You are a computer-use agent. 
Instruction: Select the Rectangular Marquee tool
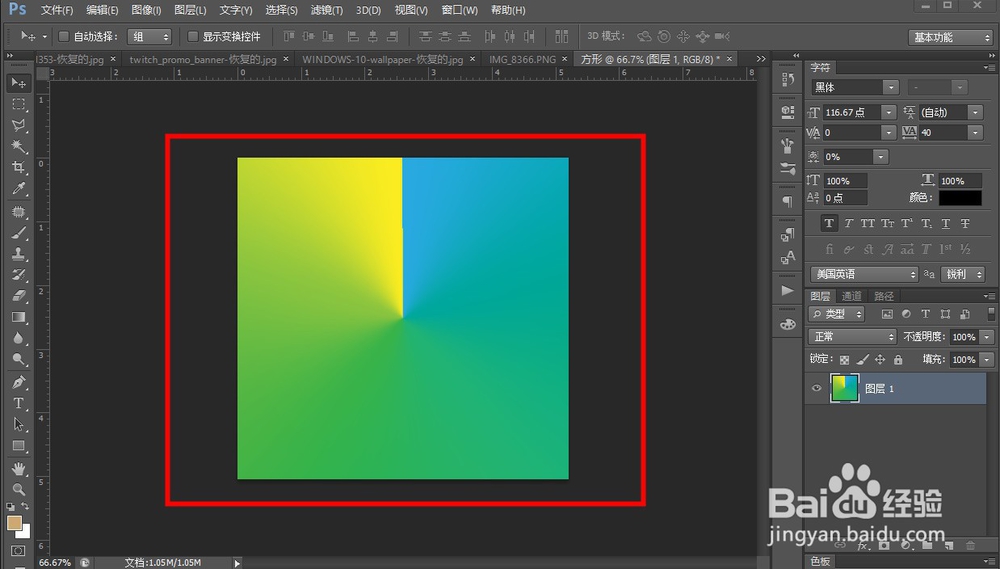(x=18, y=104)
